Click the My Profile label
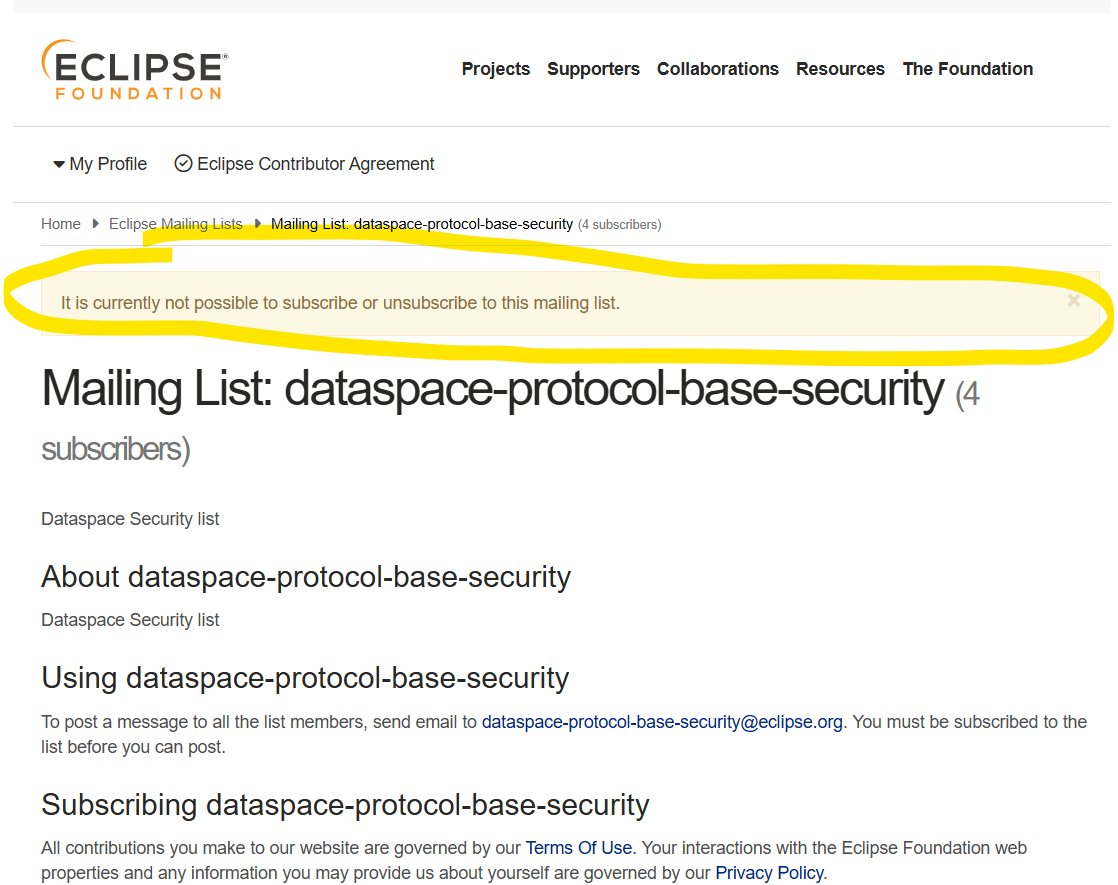 [108, 164]
